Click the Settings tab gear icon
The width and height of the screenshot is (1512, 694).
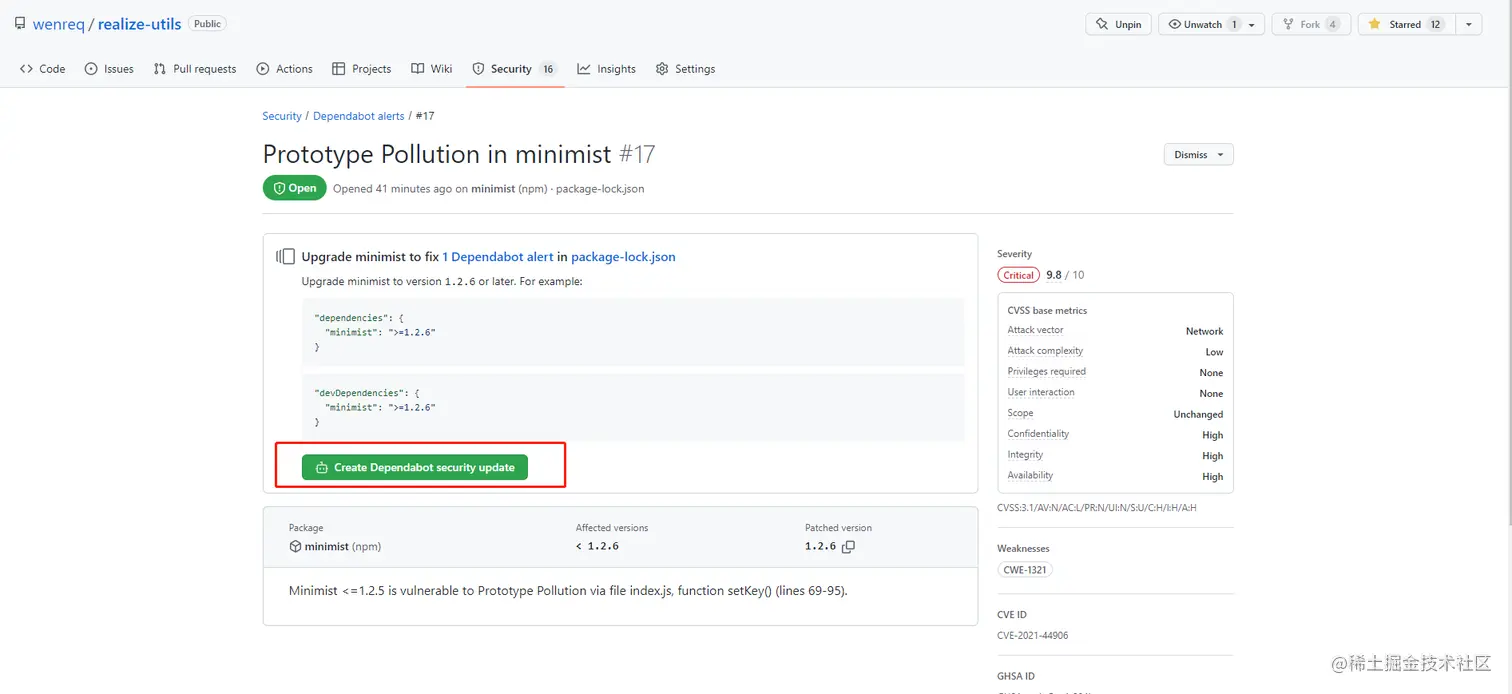tap(662, 69)
